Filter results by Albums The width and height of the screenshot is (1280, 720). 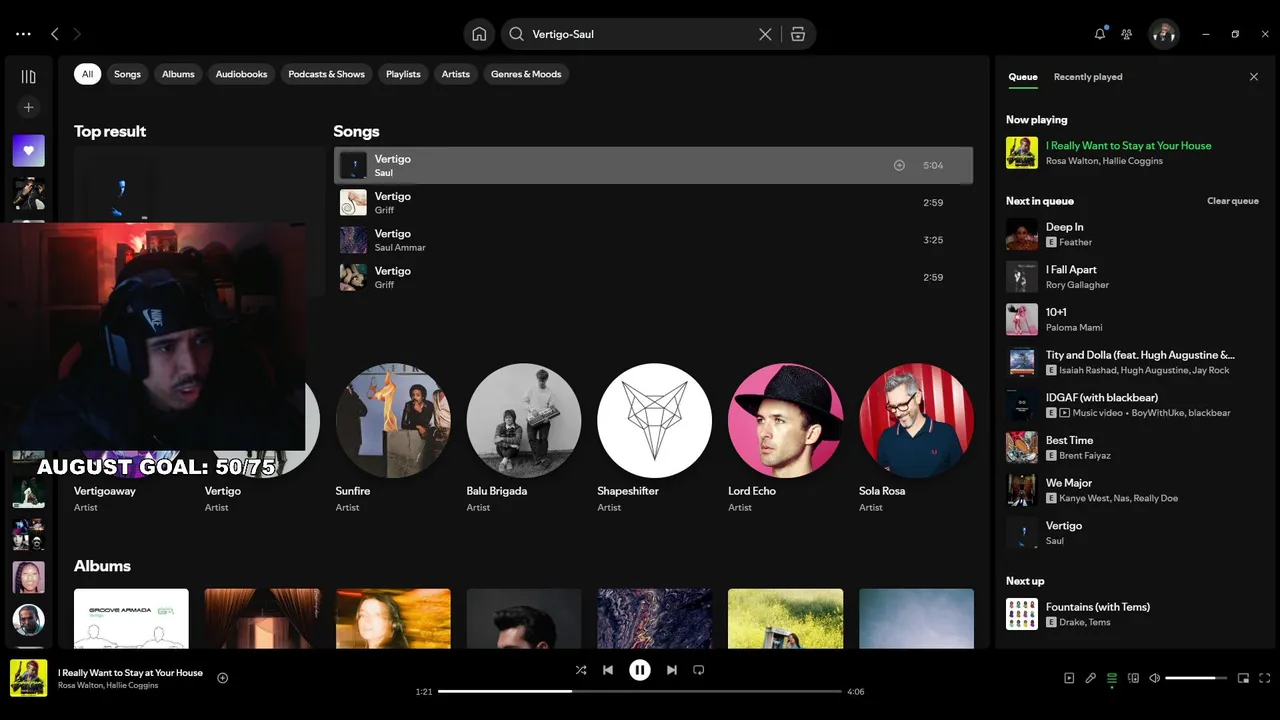[178, 74]
